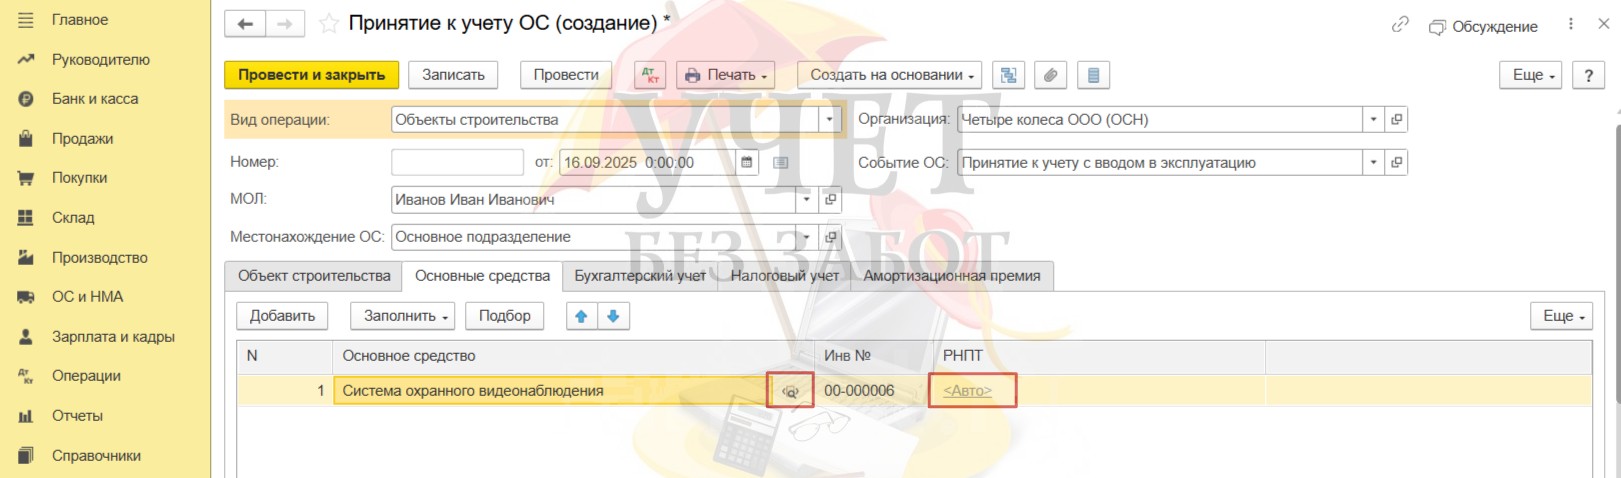Move row up with blue arrow
This screenshot has width=1621, height=478.
pos(581,316)
